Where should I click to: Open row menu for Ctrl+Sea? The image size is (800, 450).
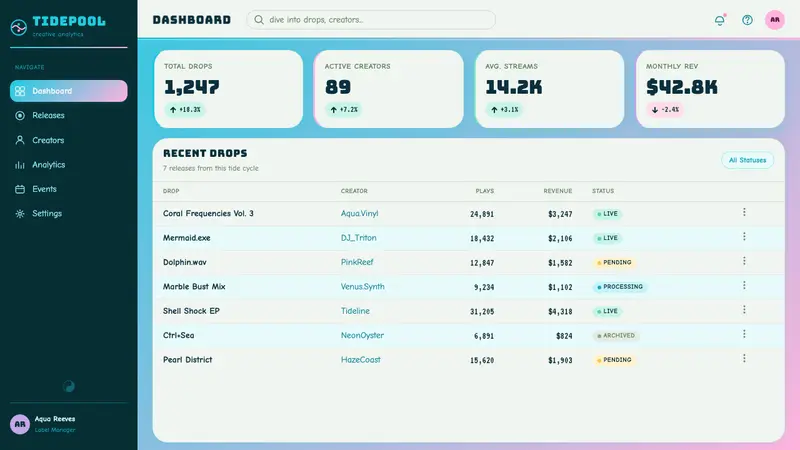pyautogui.click(x=744, y=334)
